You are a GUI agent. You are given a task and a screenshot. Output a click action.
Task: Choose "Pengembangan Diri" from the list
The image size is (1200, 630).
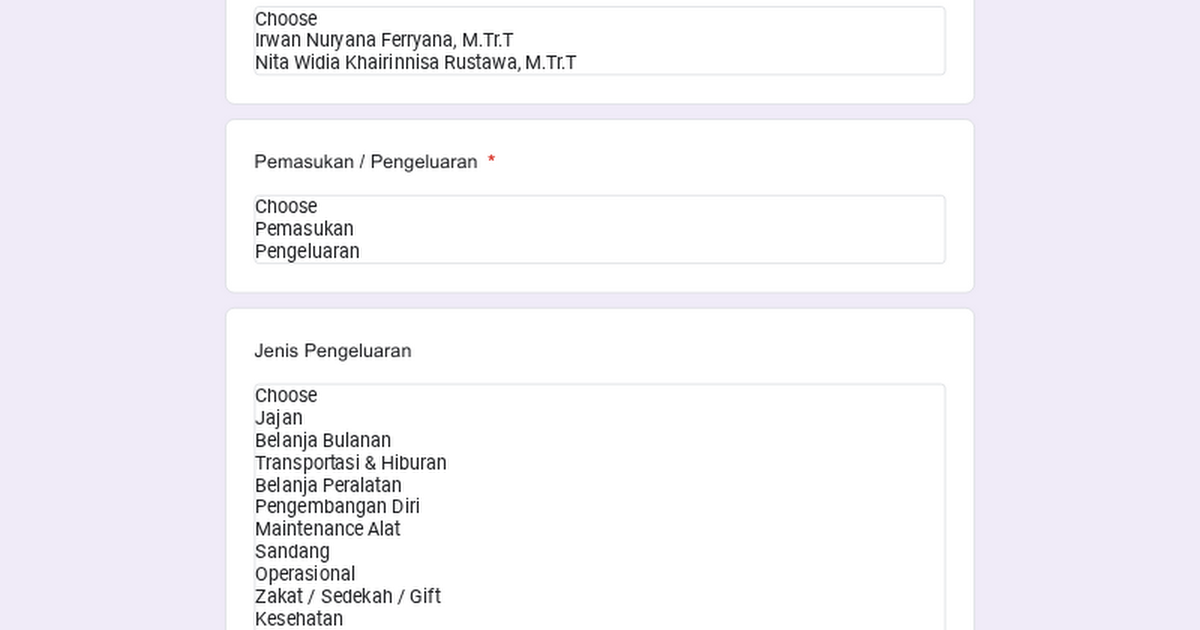point(337,507)
